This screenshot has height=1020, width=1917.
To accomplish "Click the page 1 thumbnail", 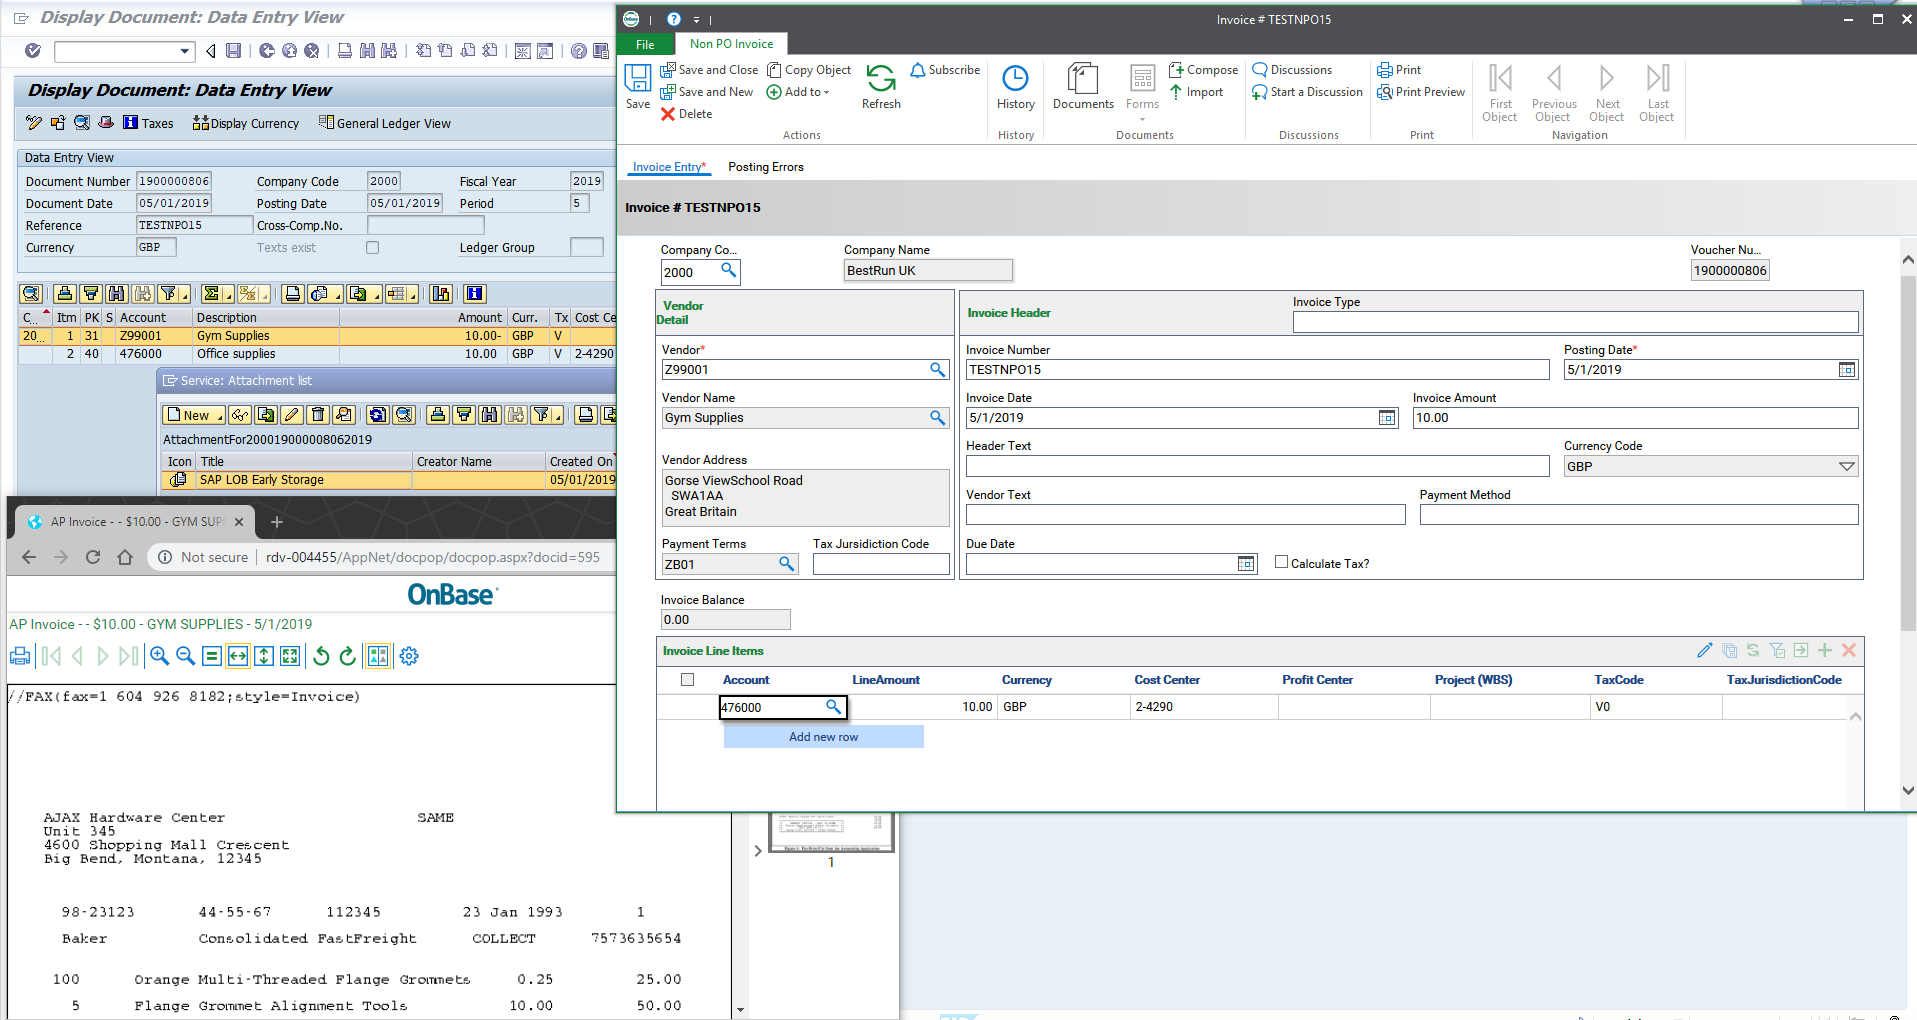I will pos(831,831).
